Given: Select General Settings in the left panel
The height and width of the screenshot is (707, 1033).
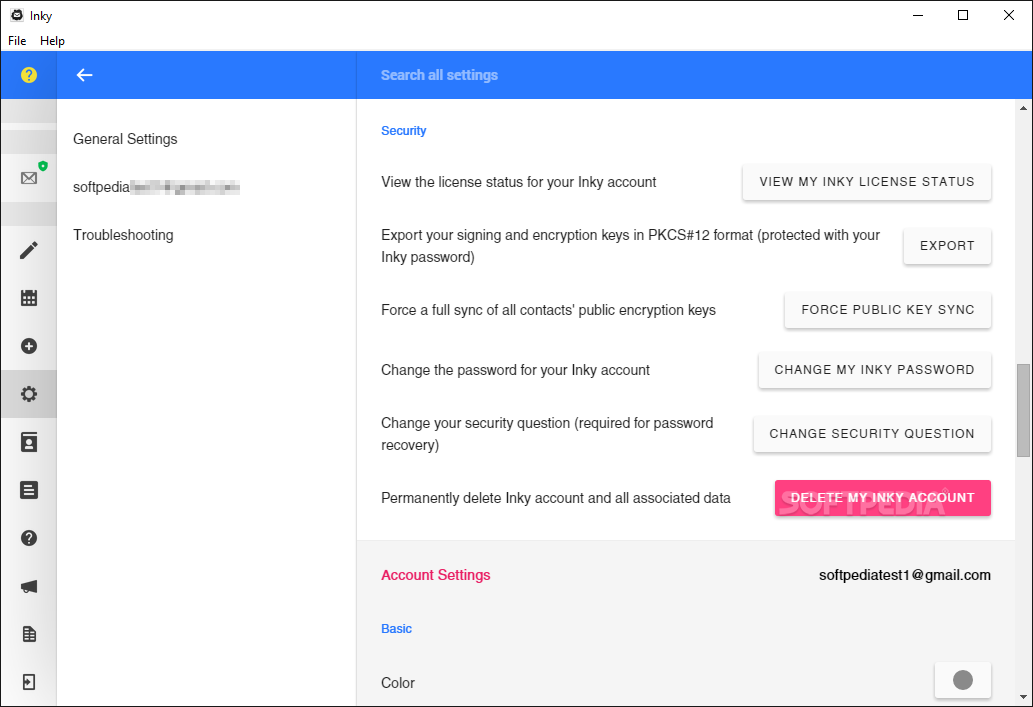Looking at the screenshot, I should [125, 139].
